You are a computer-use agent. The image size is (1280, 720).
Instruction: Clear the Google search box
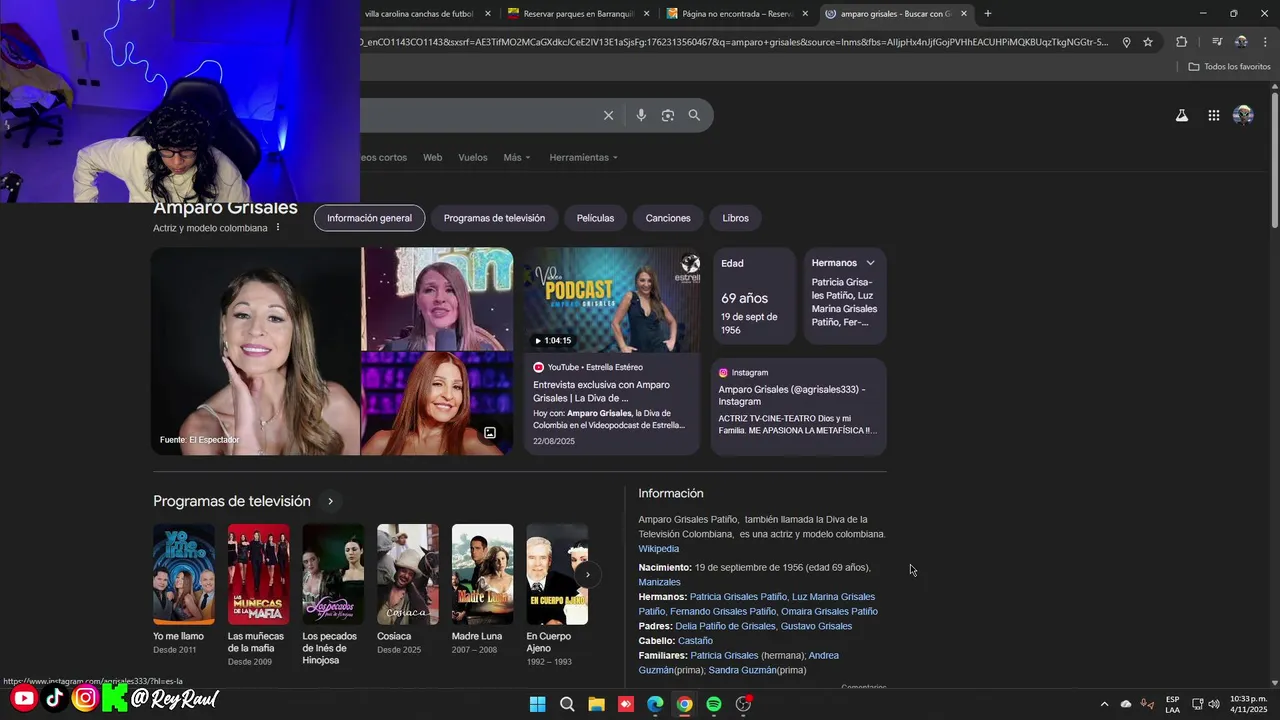coord(608,115)
